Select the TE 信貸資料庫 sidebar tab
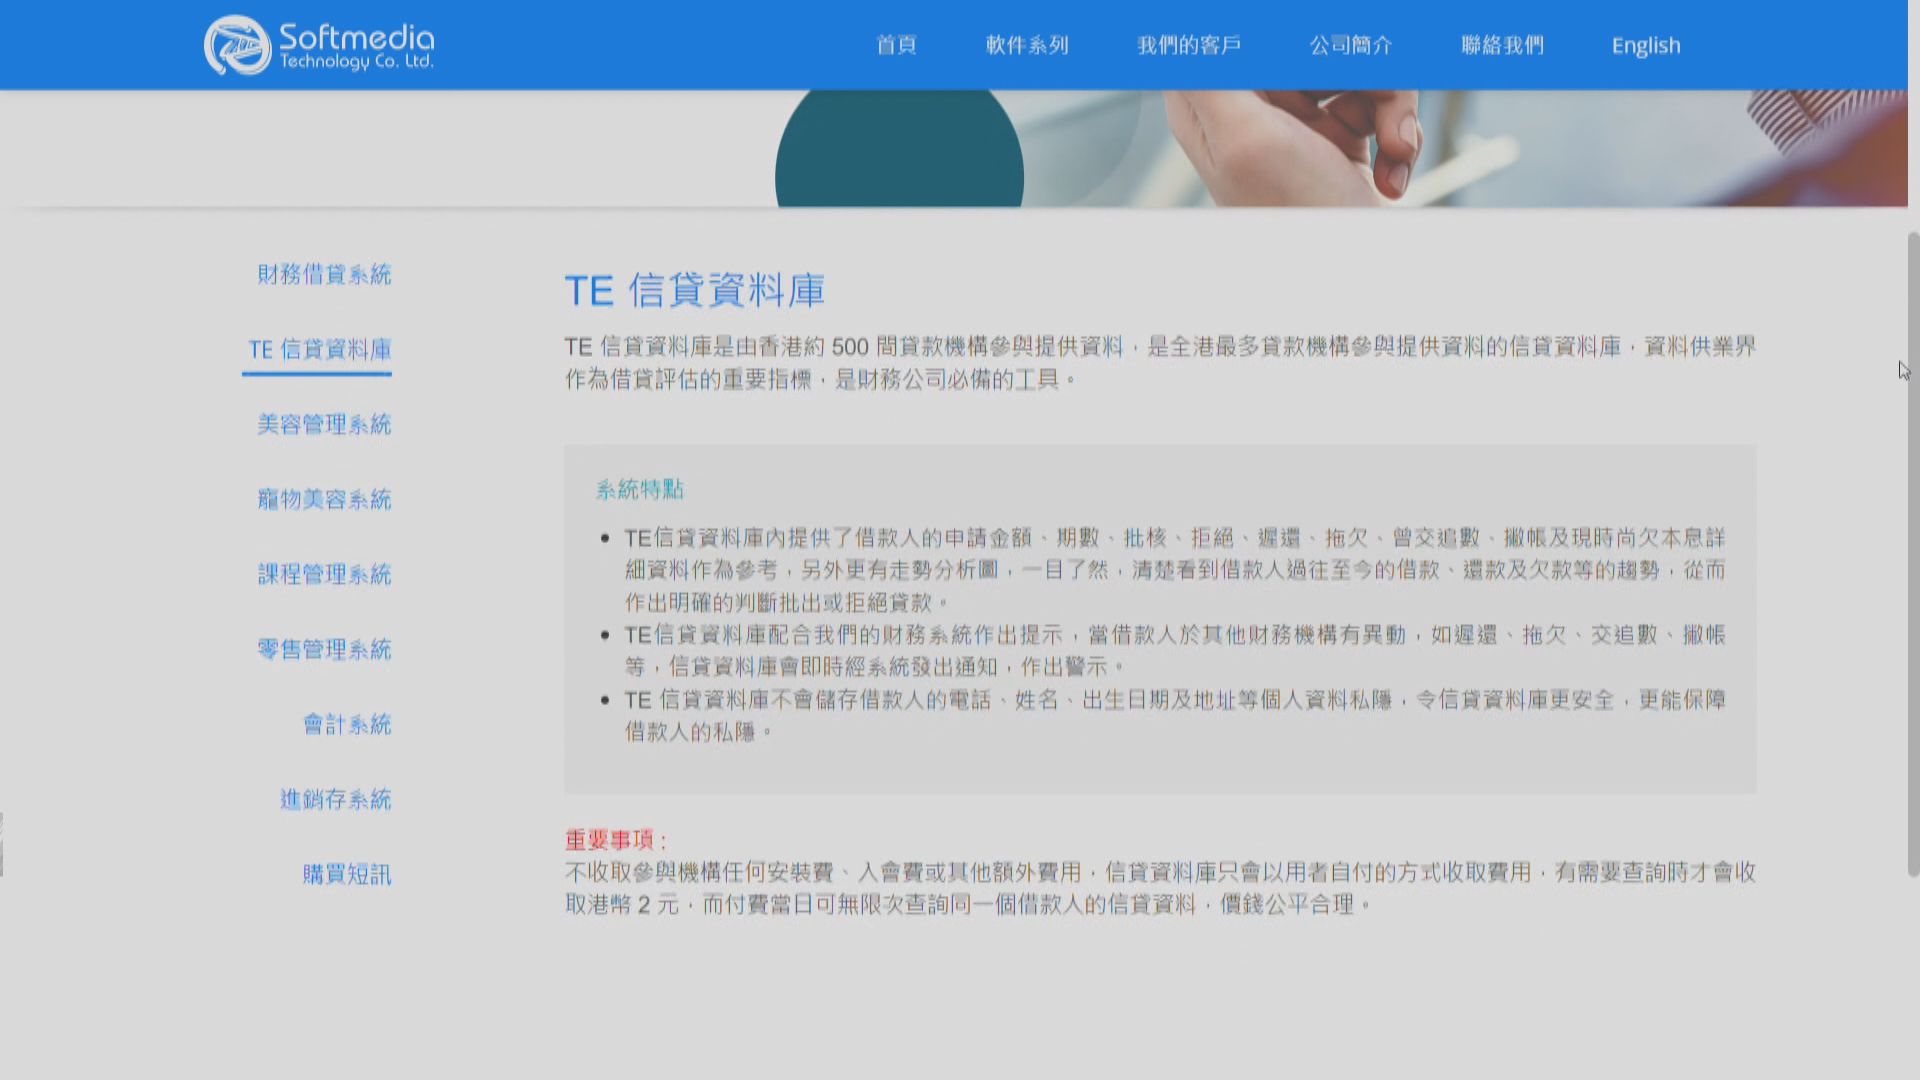This screenshot has height=1080, width=1920. [x=319, y=349]
